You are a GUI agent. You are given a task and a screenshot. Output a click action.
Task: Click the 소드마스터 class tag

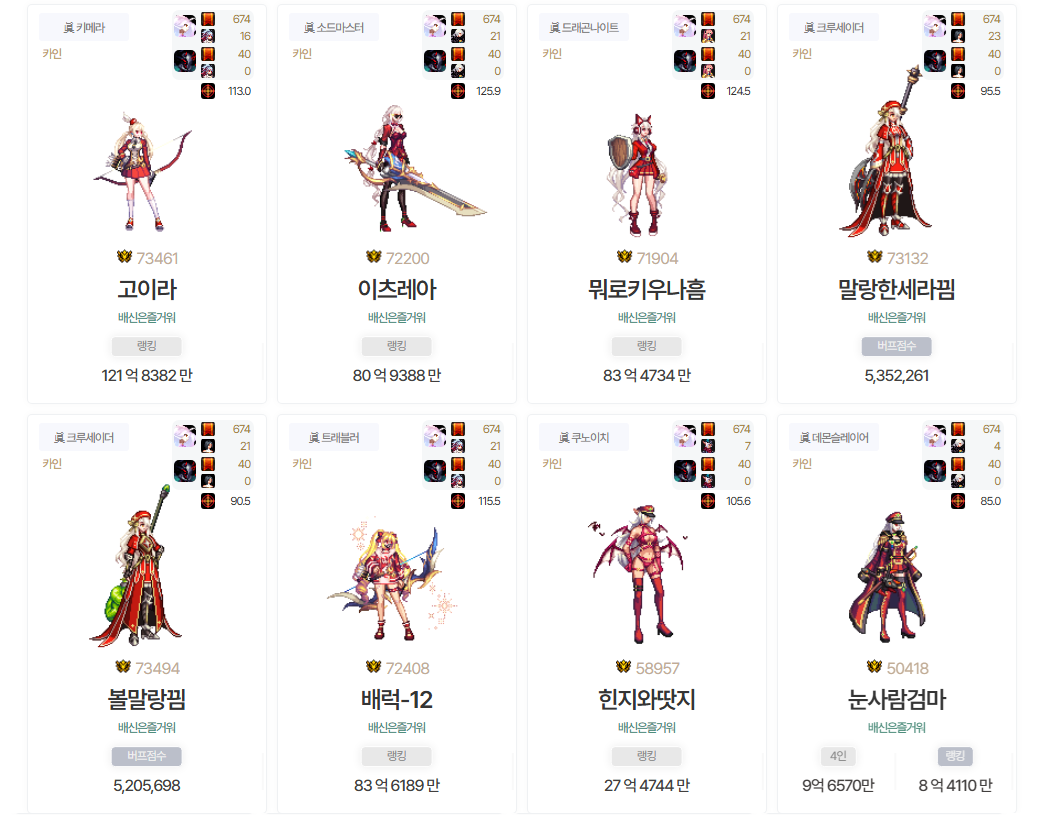(x=334, y=28)
